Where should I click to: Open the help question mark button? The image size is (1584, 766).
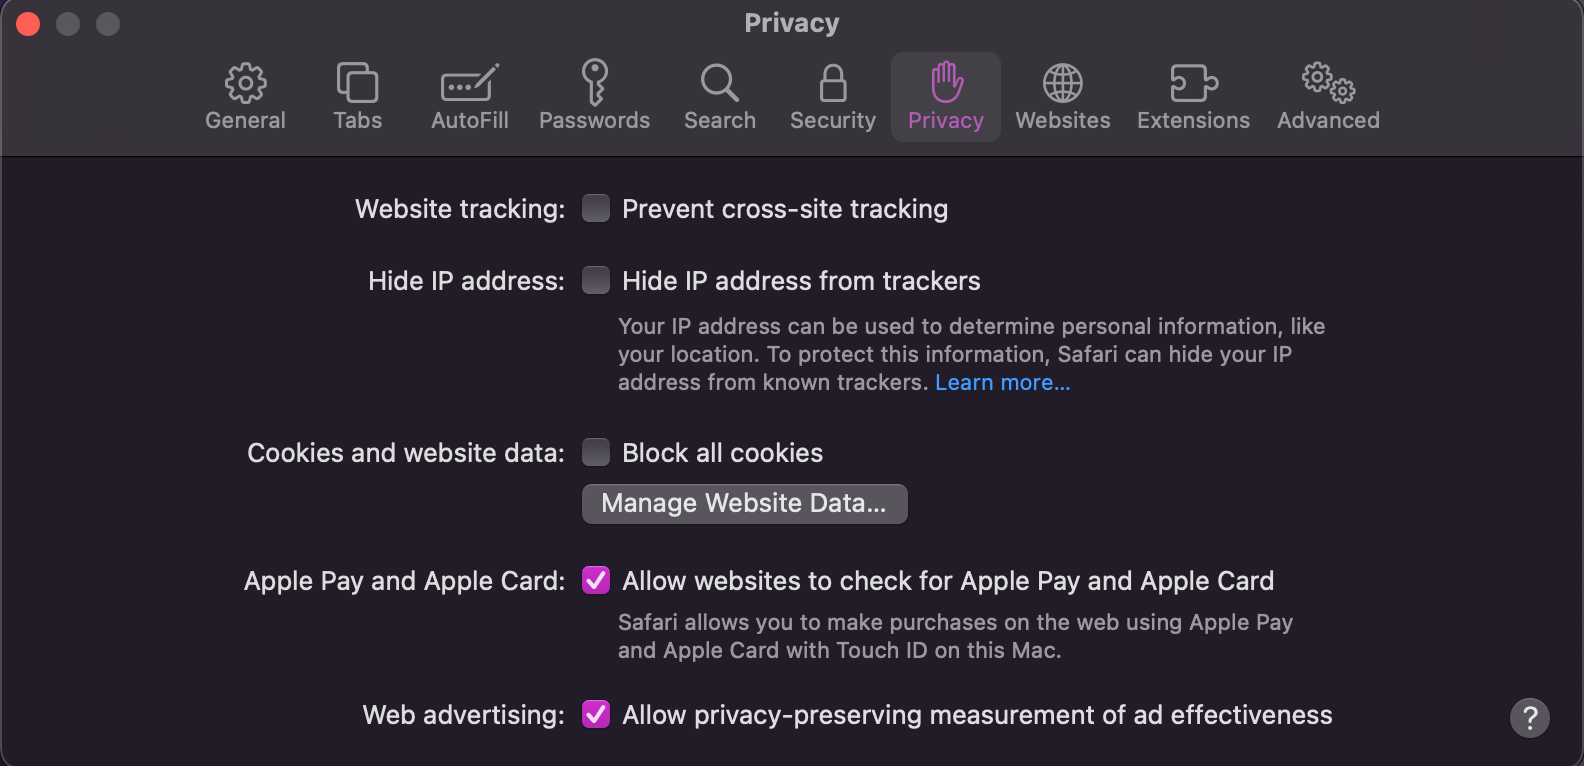coord(1528,718)
